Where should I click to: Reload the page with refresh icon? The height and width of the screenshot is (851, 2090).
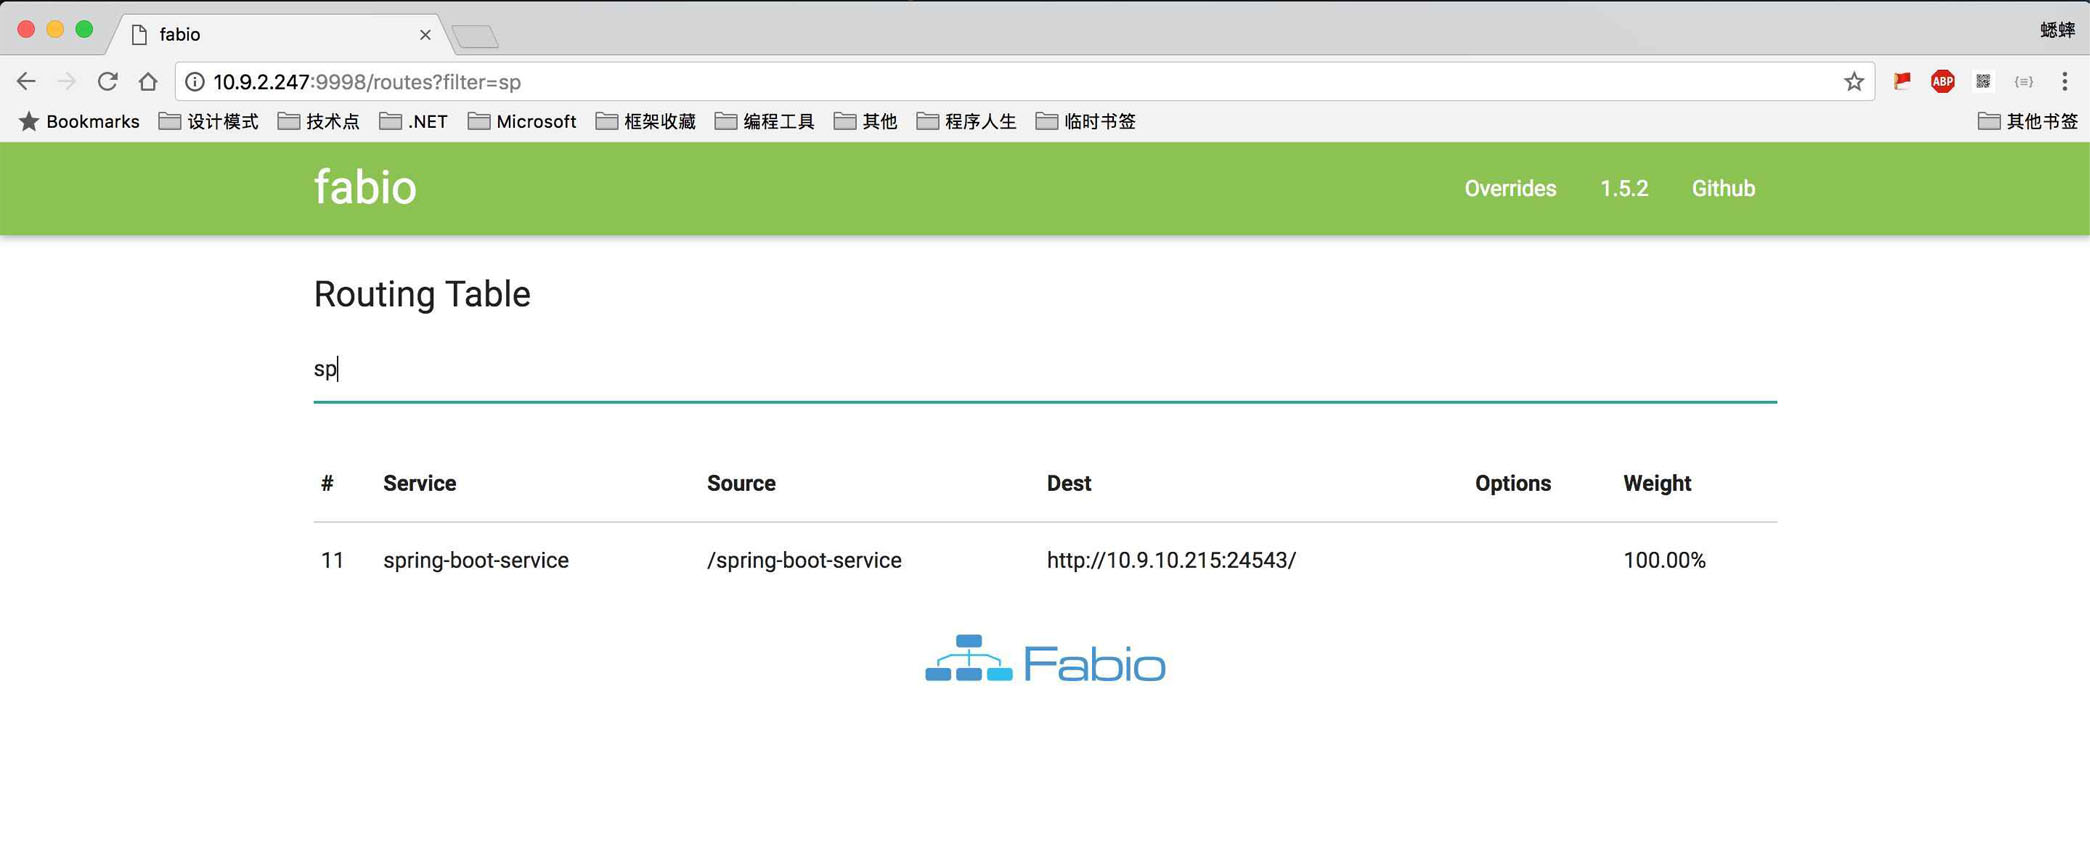(x=108, y=82)
